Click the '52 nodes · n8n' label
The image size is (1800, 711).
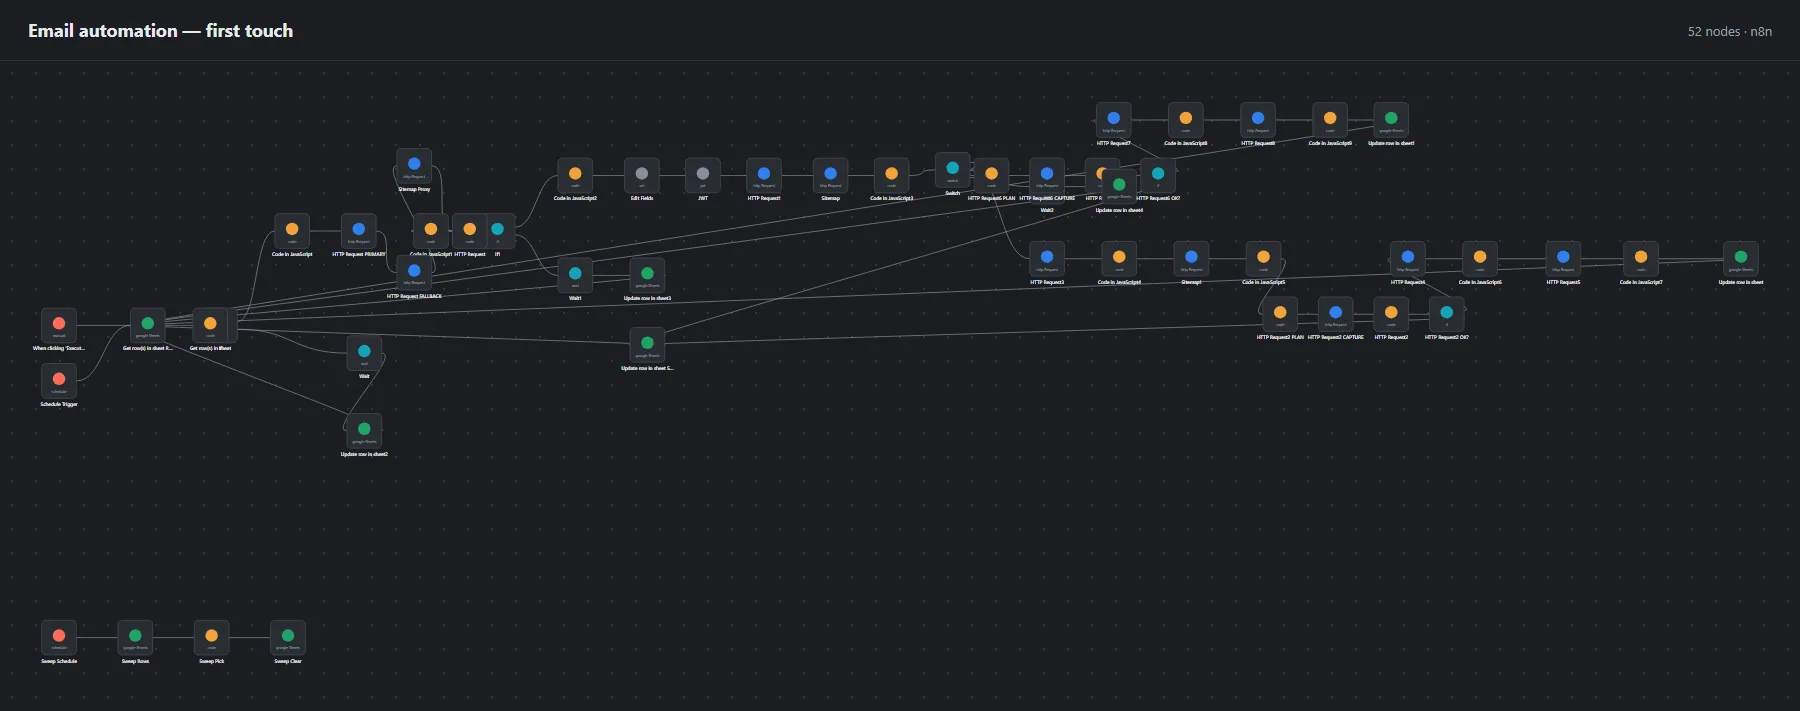pos(1730,32)
